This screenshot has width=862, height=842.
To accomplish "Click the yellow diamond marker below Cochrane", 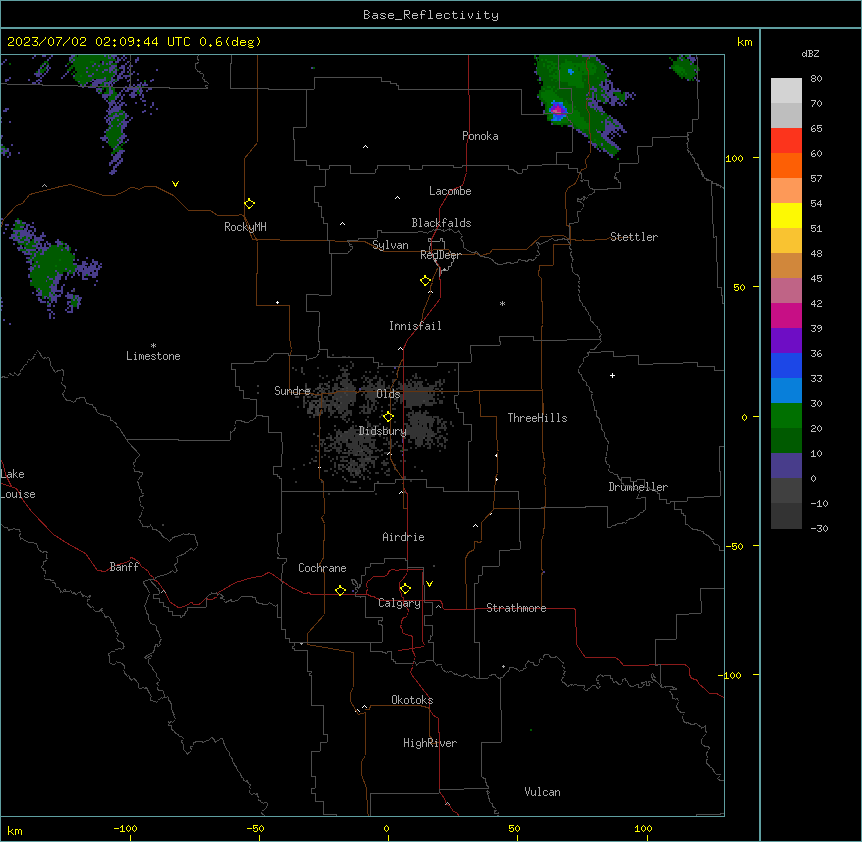I will 340,590.
